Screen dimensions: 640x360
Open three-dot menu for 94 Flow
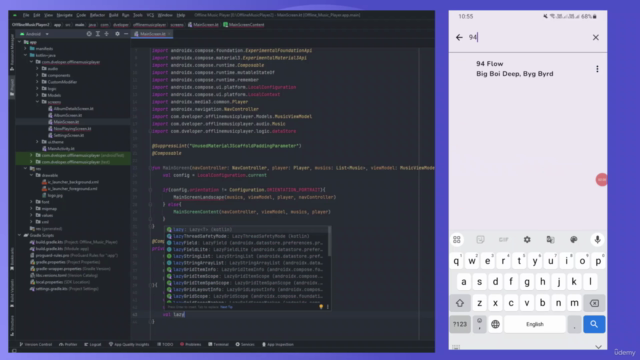pos(597,69)
